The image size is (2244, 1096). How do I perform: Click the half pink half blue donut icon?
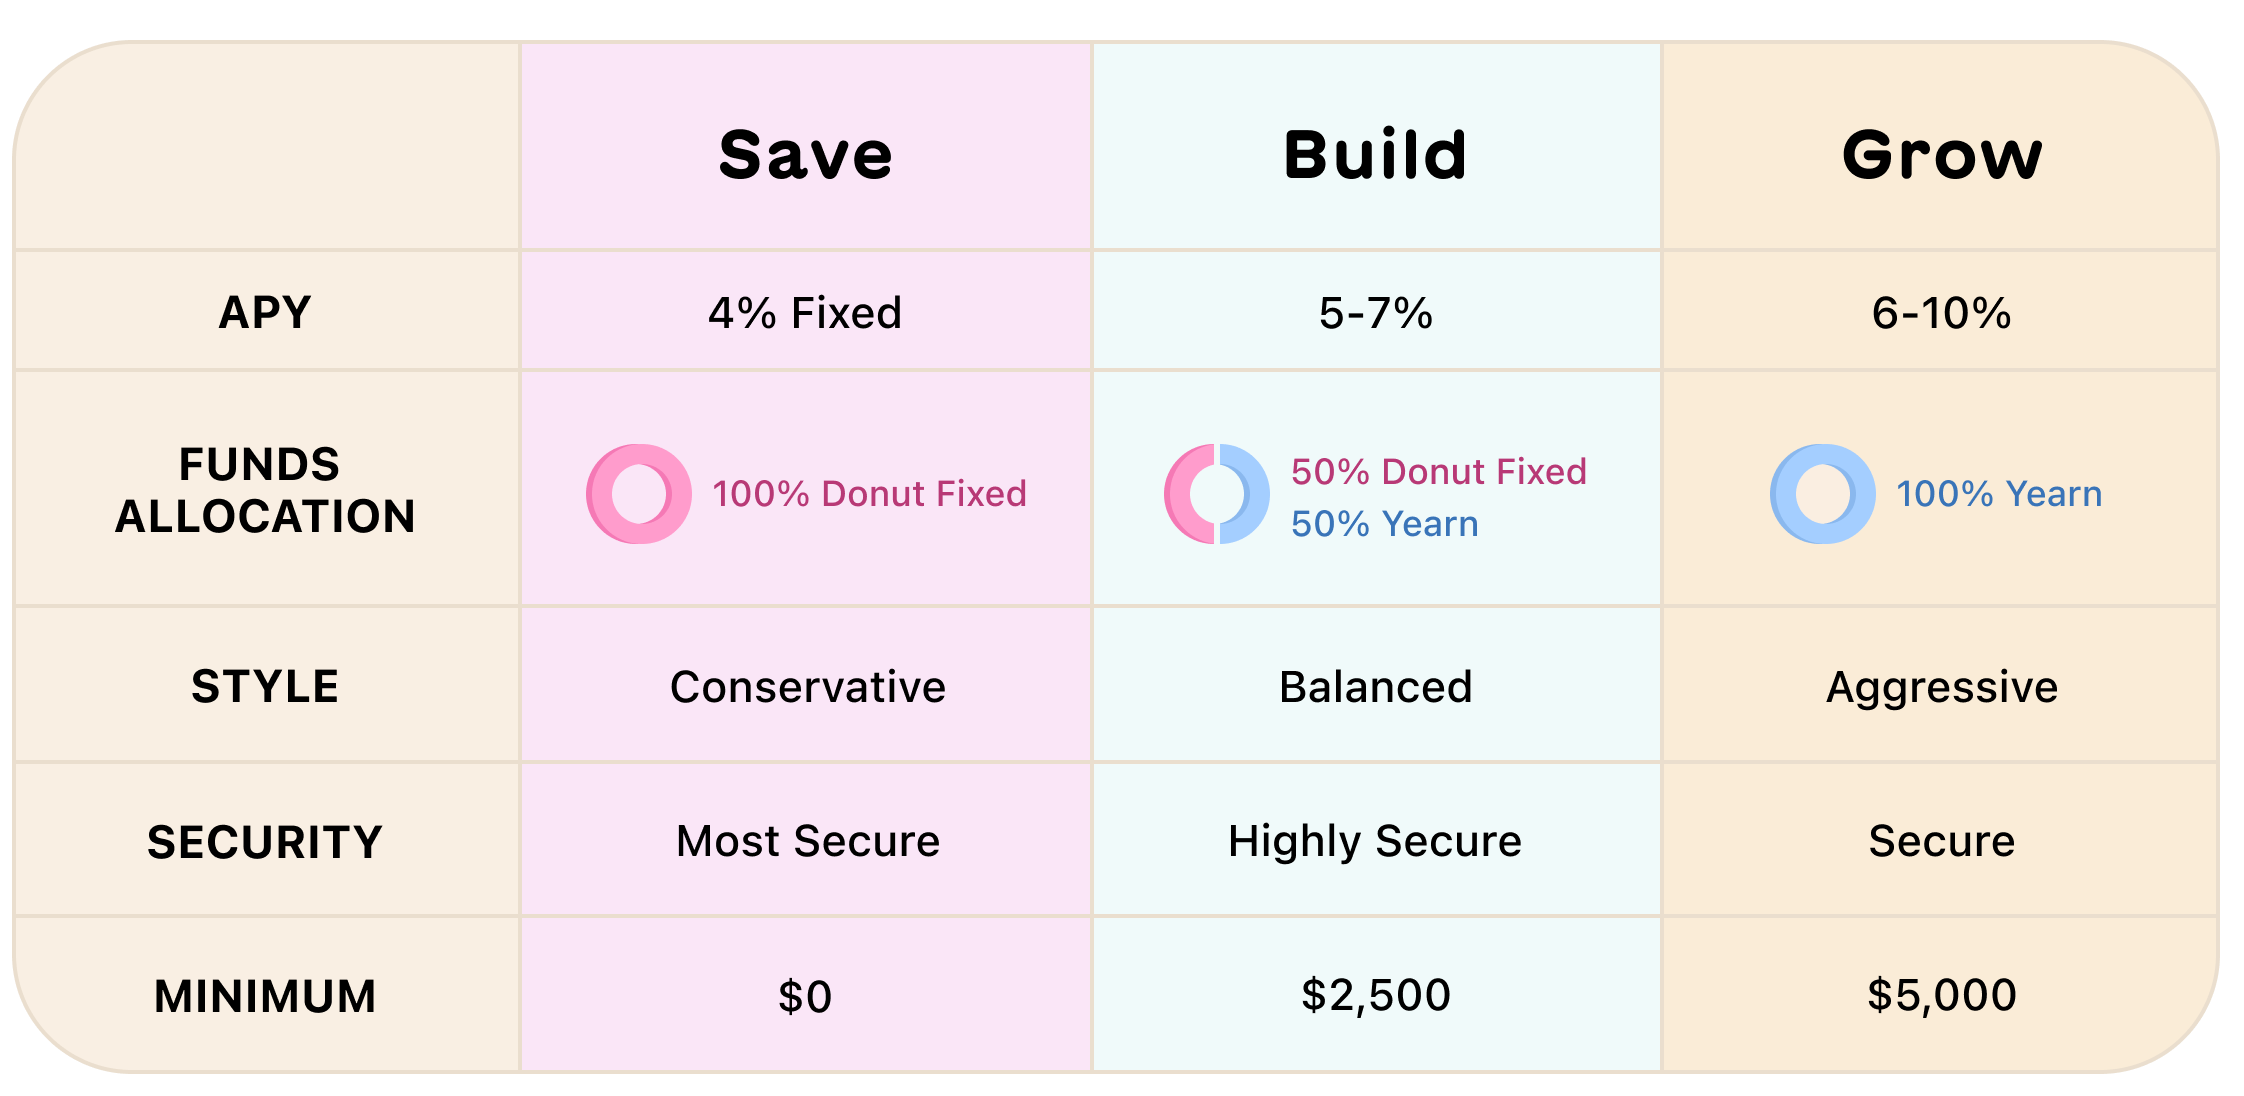point(1217,494)
